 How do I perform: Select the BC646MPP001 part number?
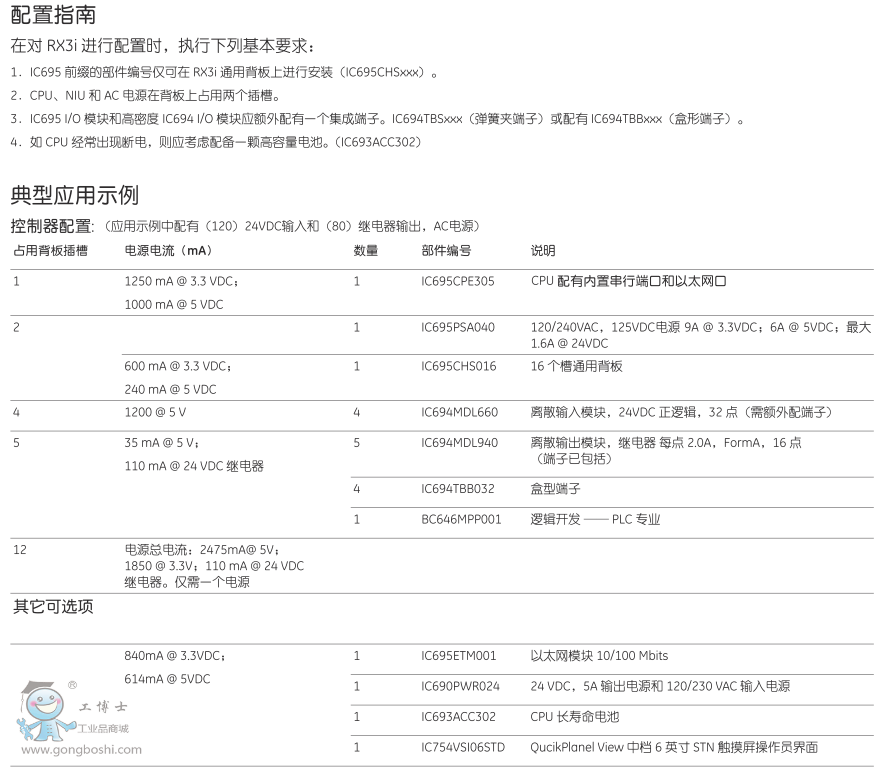[461, 520]
